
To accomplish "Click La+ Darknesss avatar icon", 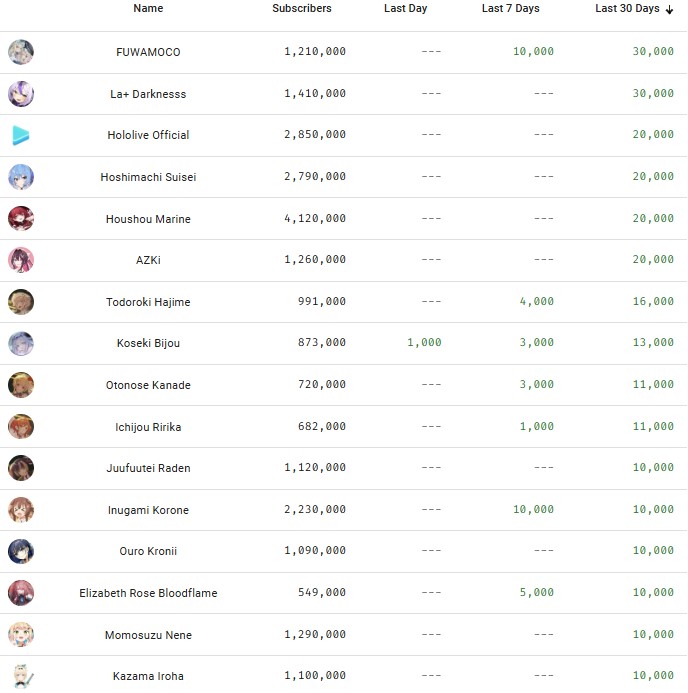I will [21, 94].
